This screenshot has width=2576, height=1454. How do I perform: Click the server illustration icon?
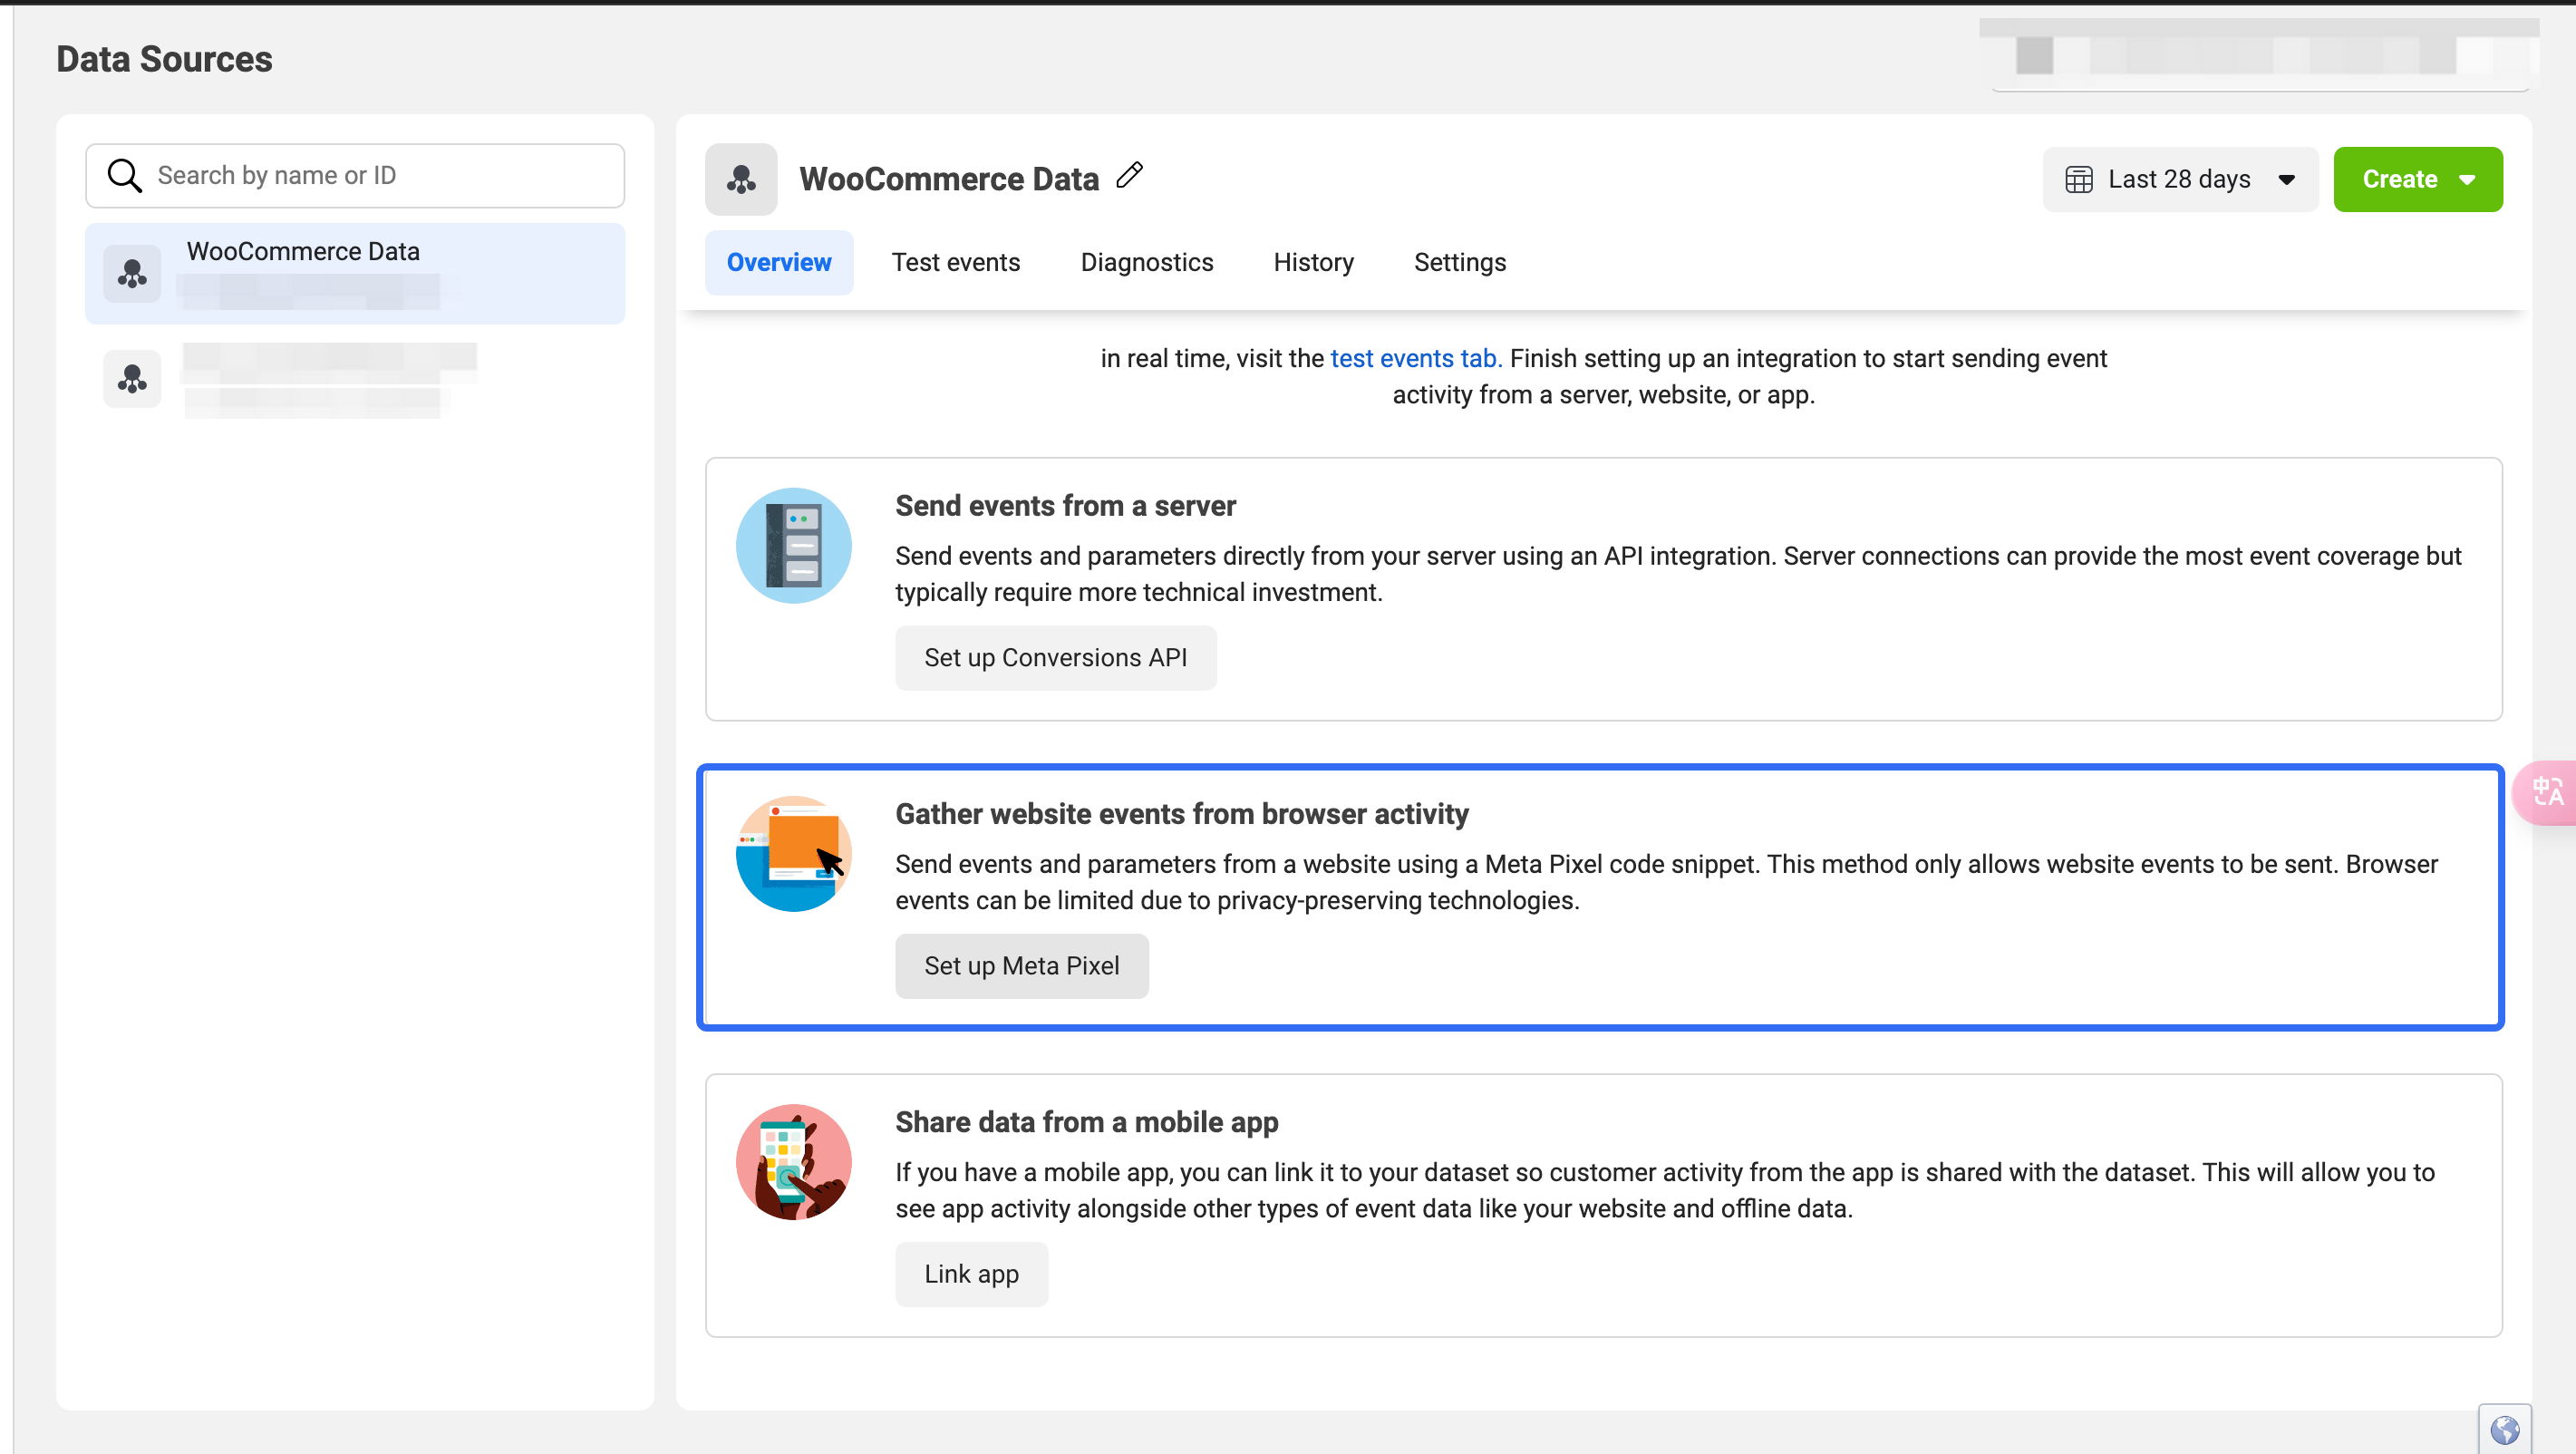click(x=794, y=545)
